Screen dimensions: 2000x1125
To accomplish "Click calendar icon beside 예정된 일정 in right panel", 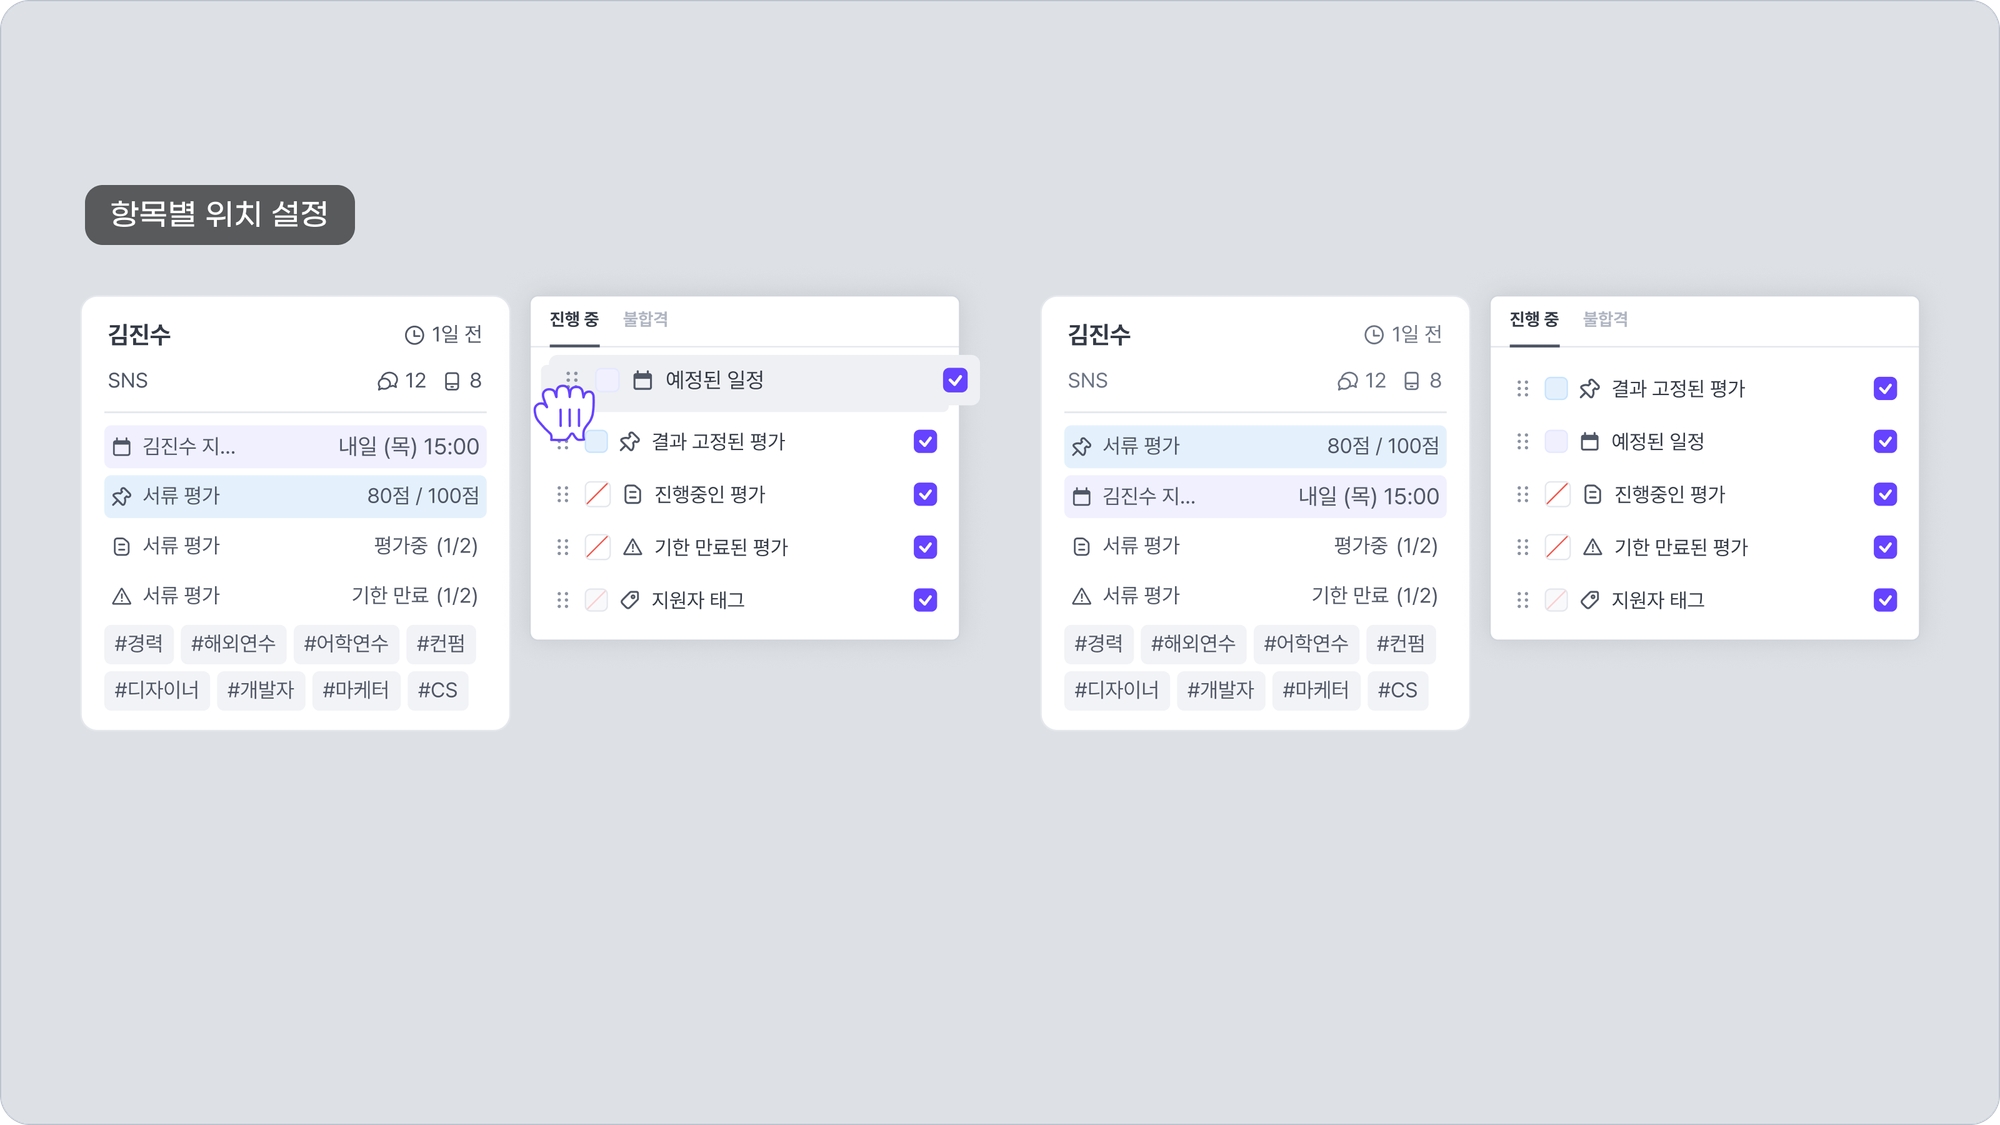I will [x=1589, y=441].
